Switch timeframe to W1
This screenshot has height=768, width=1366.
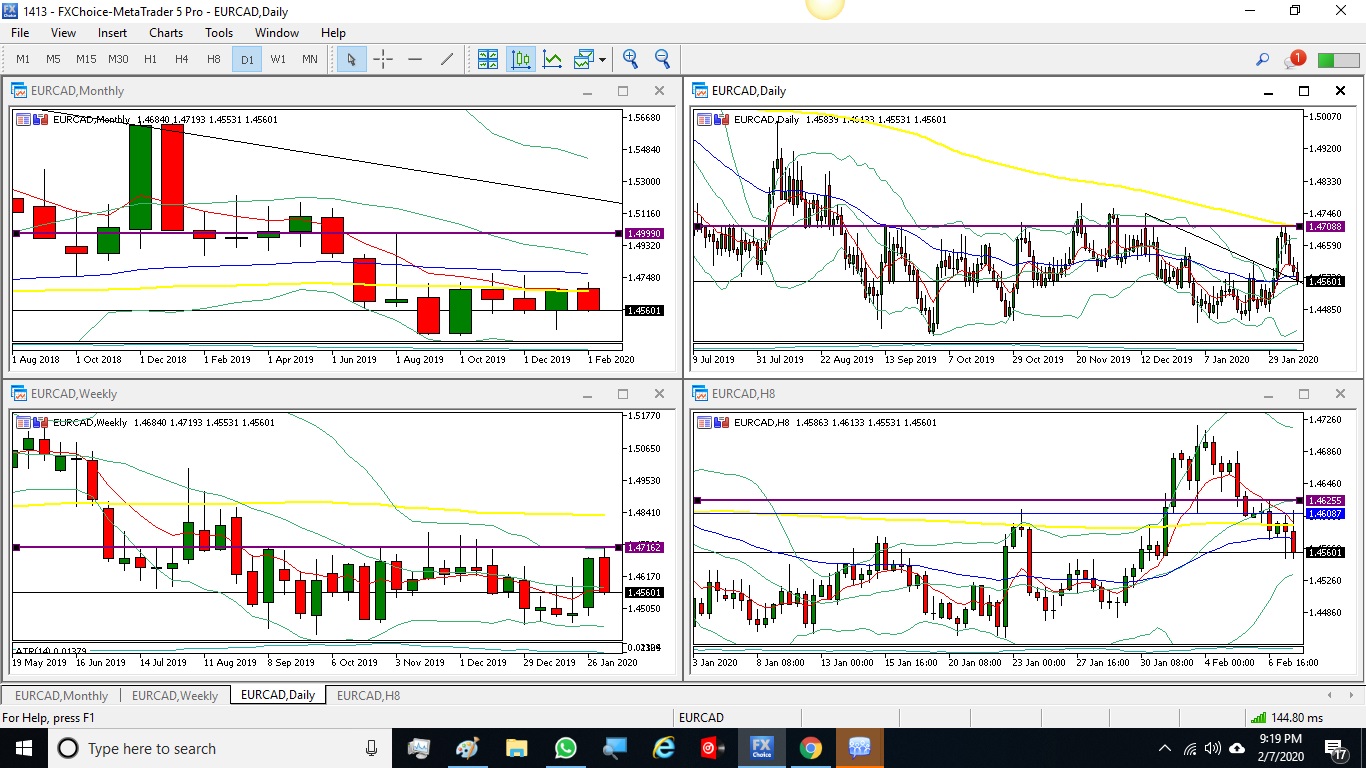tap(278, 59)
